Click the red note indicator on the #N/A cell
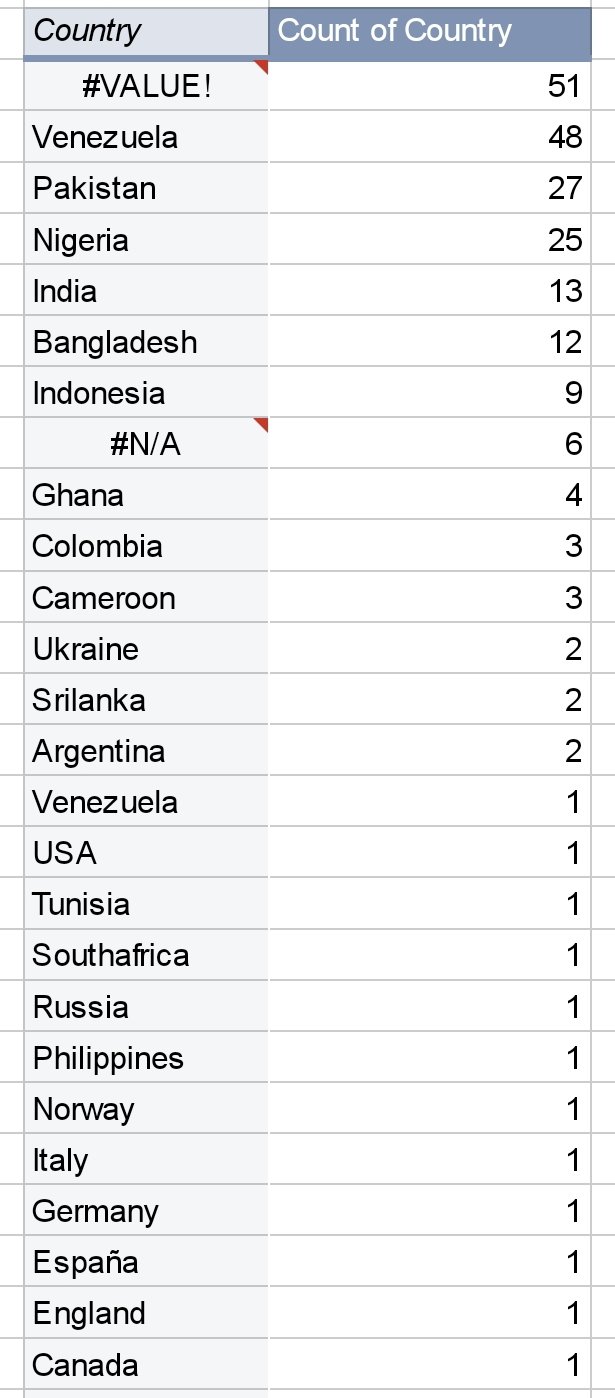 point(262,424)
